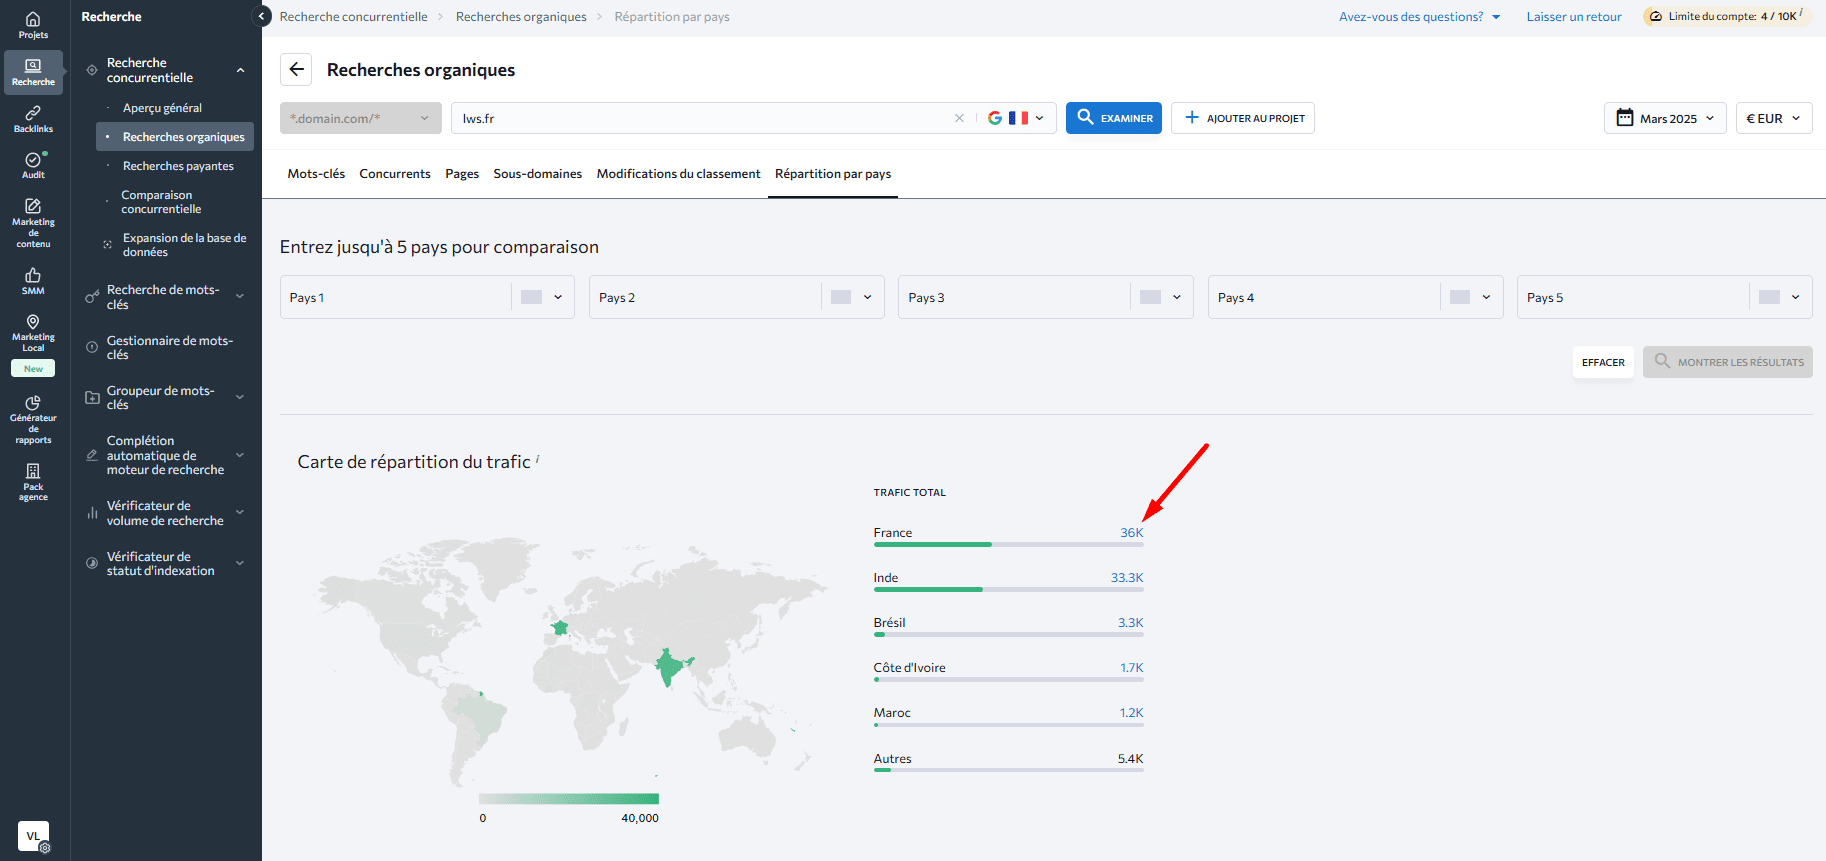Click Recherches organiques breadcrumb link
The width and height of the screenshot is (1826, 861).
[x=521, y=17]
